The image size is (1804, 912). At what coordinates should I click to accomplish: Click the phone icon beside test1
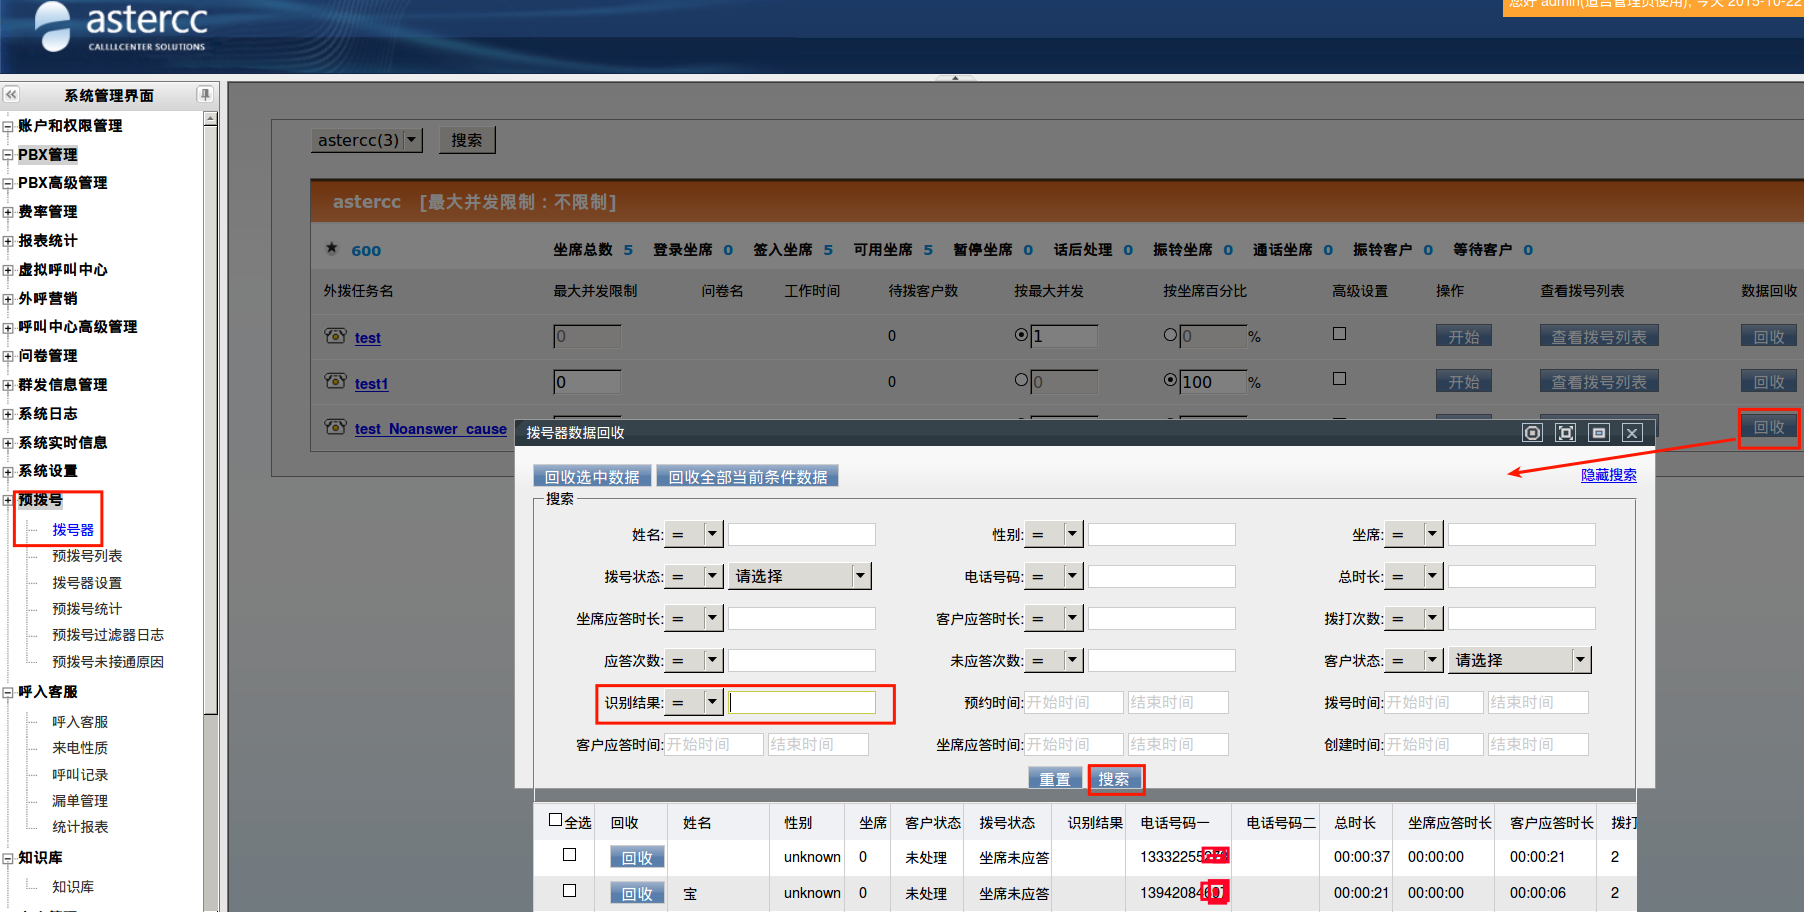coord(335,382)
